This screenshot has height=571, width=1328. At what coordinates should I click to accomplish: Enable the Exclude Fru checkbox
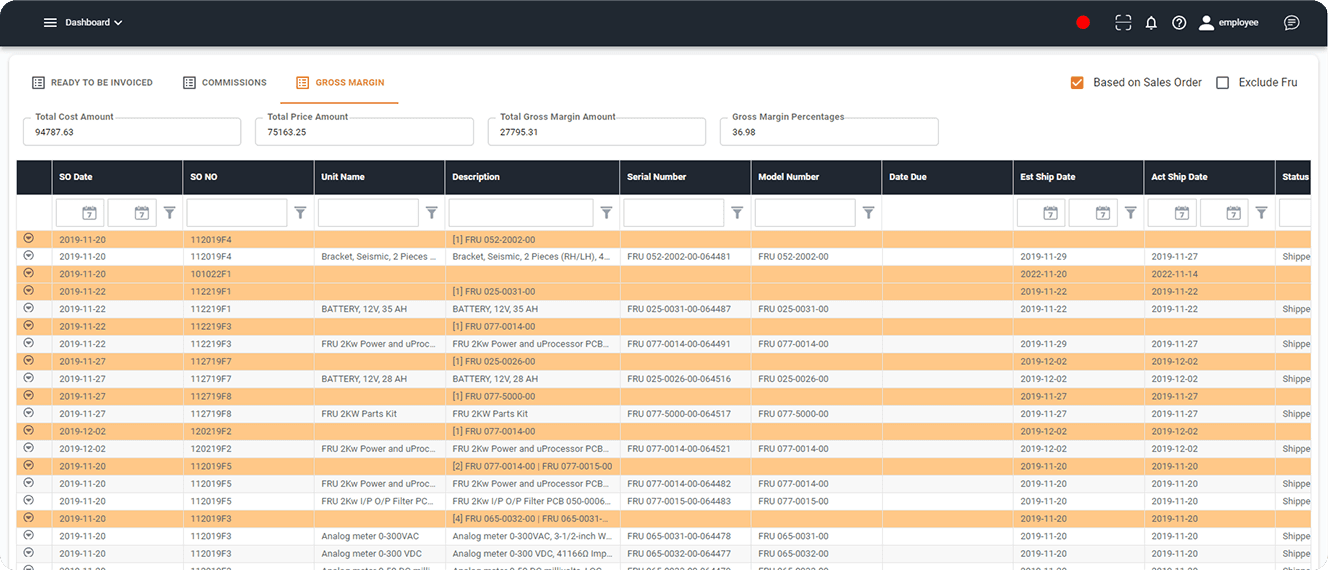tap(1222, 83)
